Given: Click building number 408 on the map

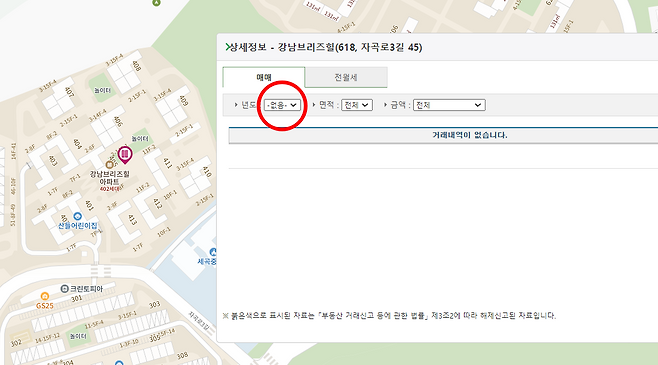Looking at the screenshot, I should pos(136,66).
